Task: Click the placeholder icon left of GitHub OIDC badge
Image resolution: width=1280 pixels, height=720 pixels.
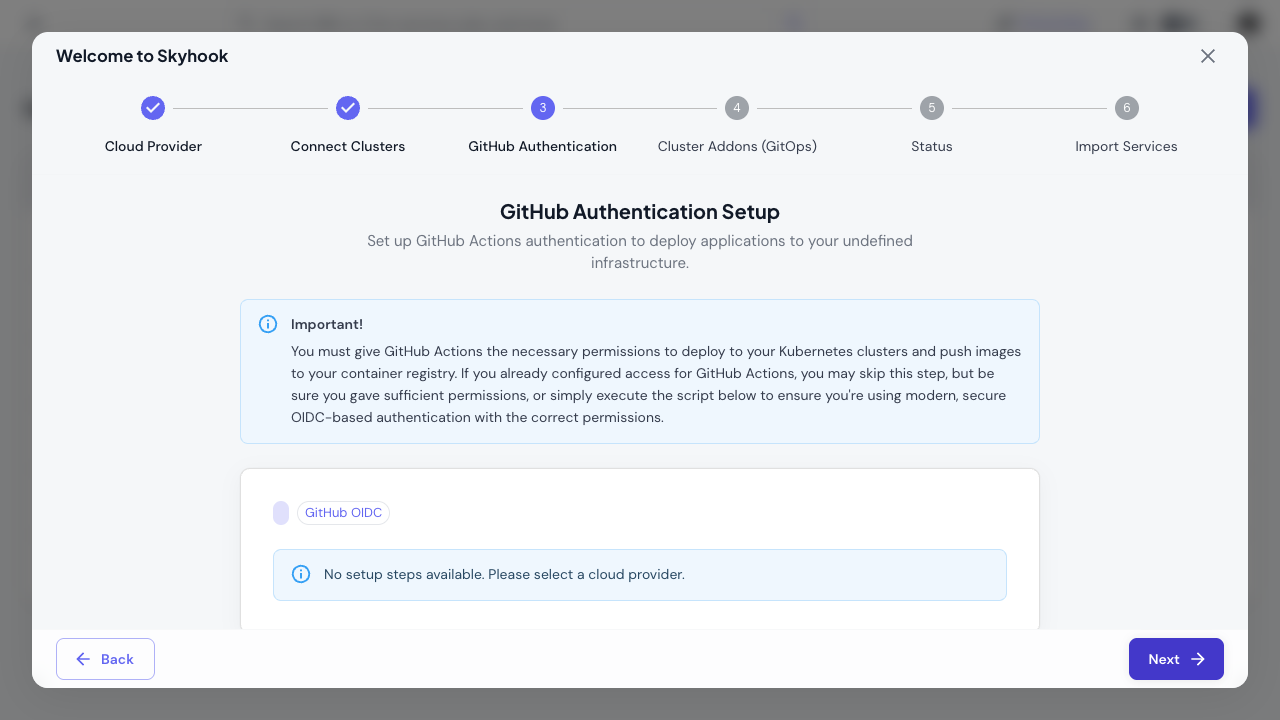Action: click(281, 512)
